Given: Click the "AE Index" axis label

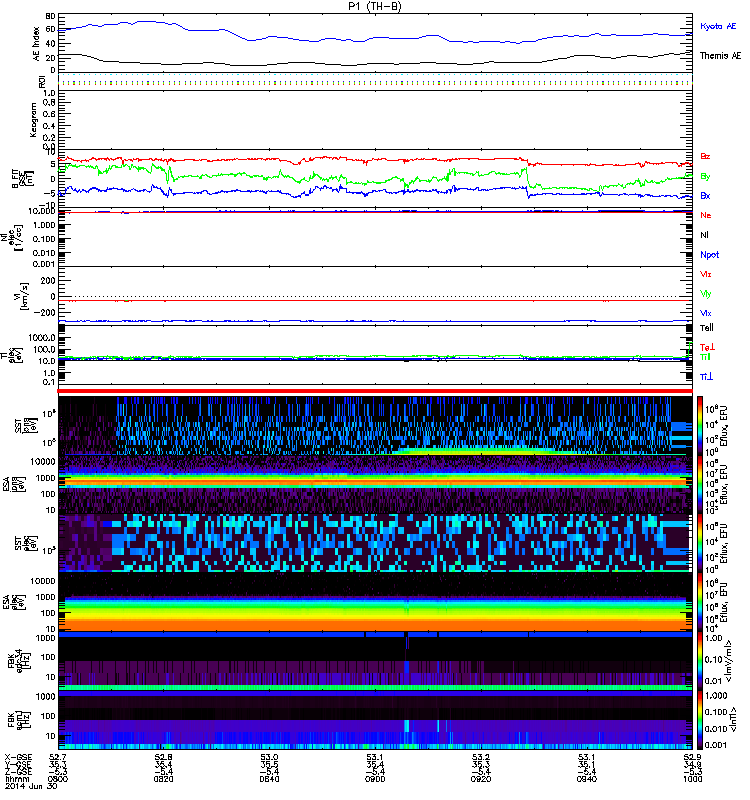Looking at the screenshot, I should tap(36, 44).
